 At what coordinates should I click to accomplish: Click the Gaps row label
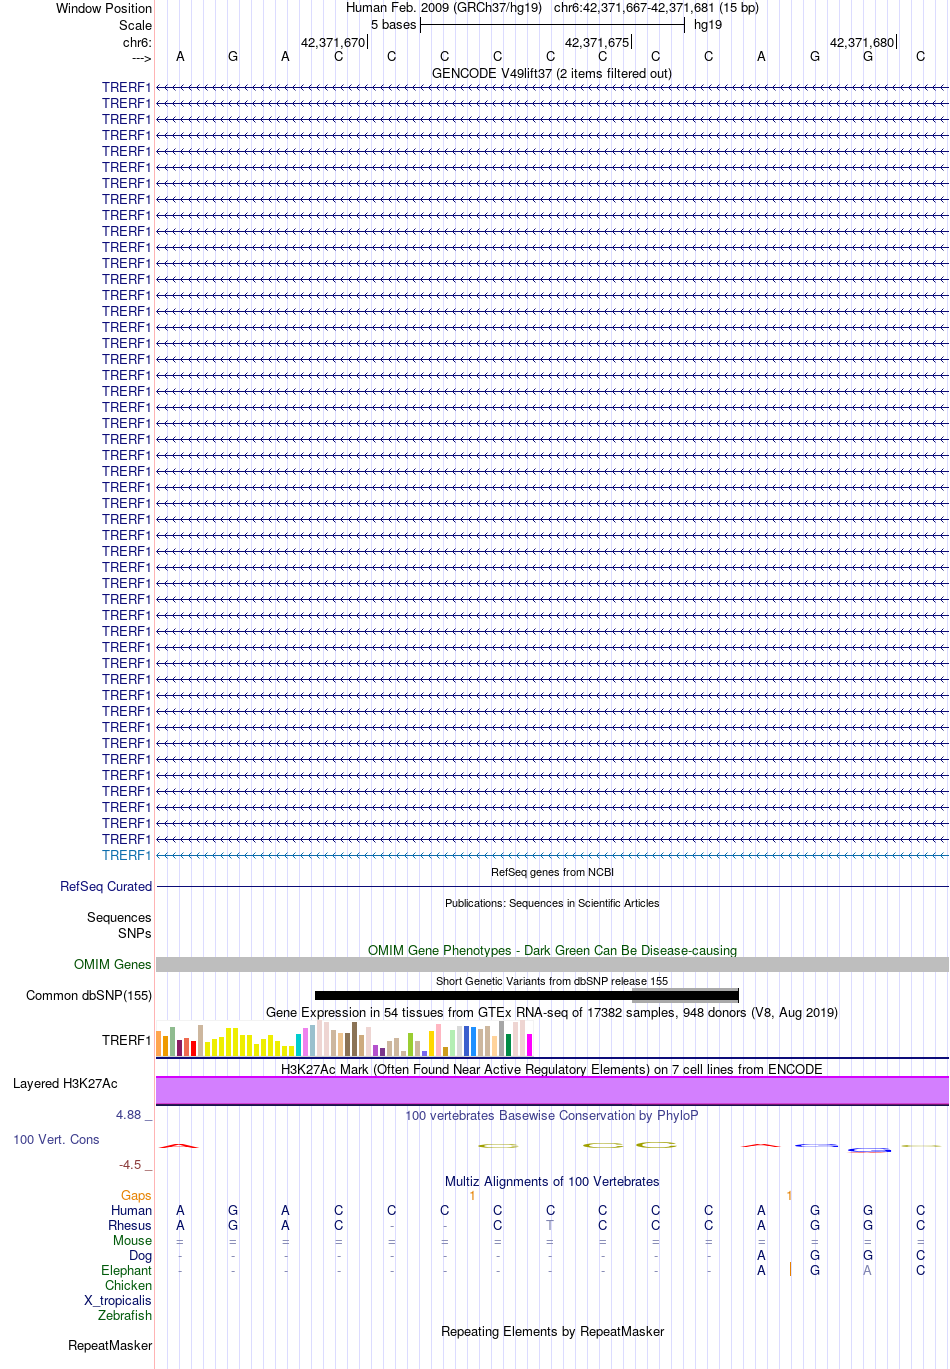[x=136, y=1195]
